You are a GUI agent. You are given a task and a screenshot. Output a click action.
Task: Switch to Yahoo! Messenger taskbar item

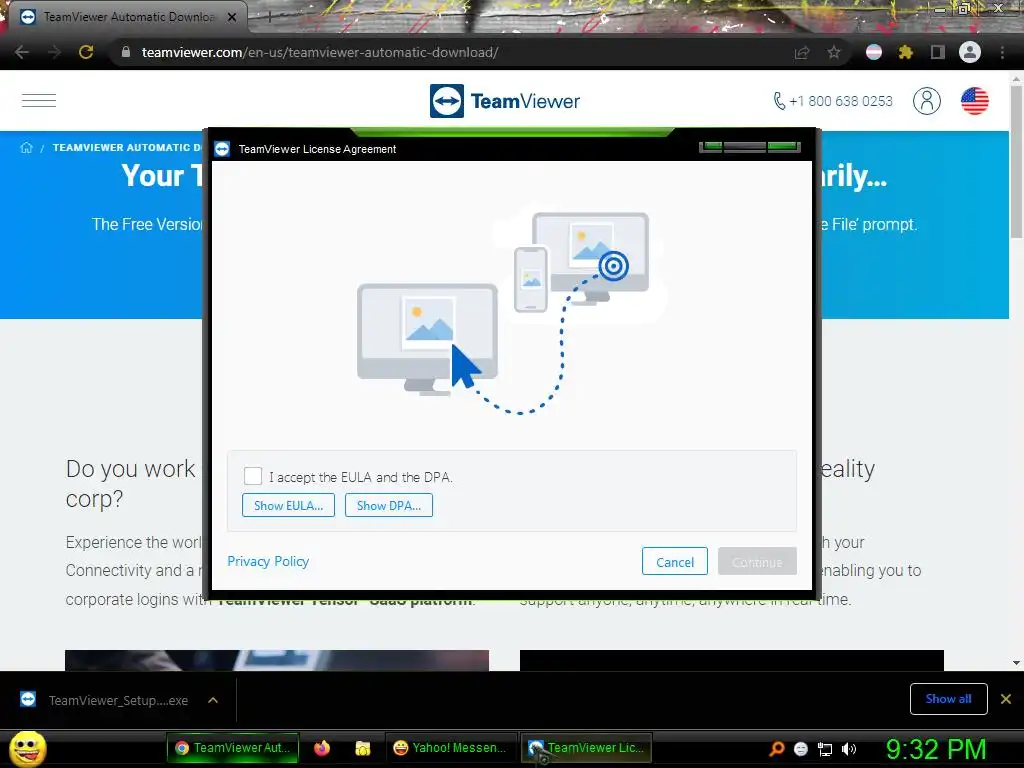click(449, 748)
